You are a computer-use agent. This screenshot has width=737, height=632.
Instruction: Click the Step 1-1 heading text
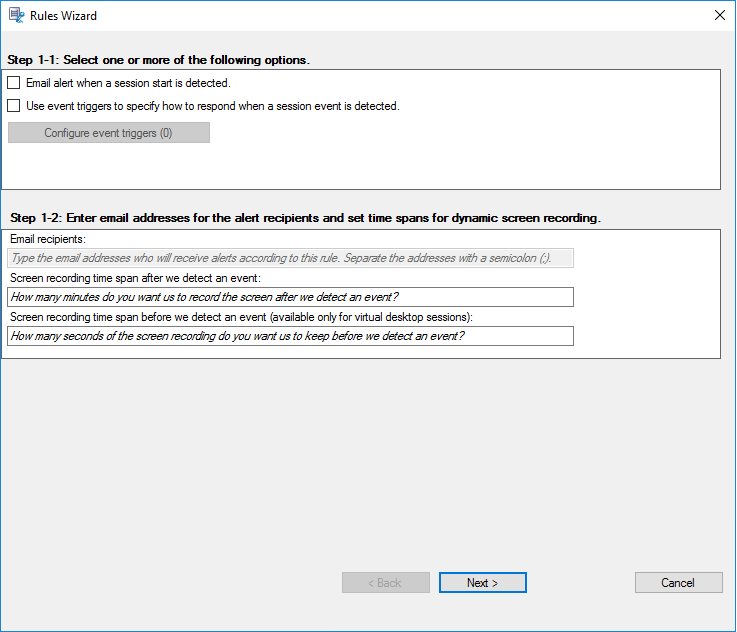click(158, 60)
